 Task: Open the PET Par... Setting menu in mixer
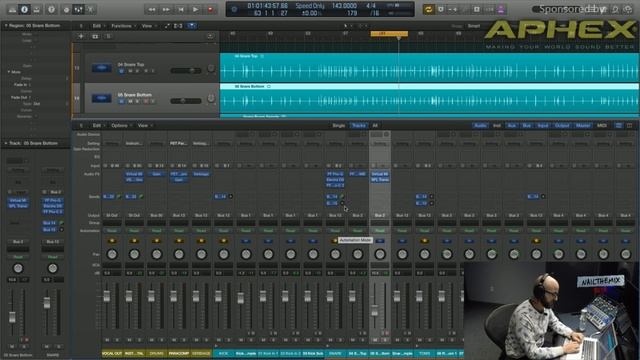[x=179, y=144]
